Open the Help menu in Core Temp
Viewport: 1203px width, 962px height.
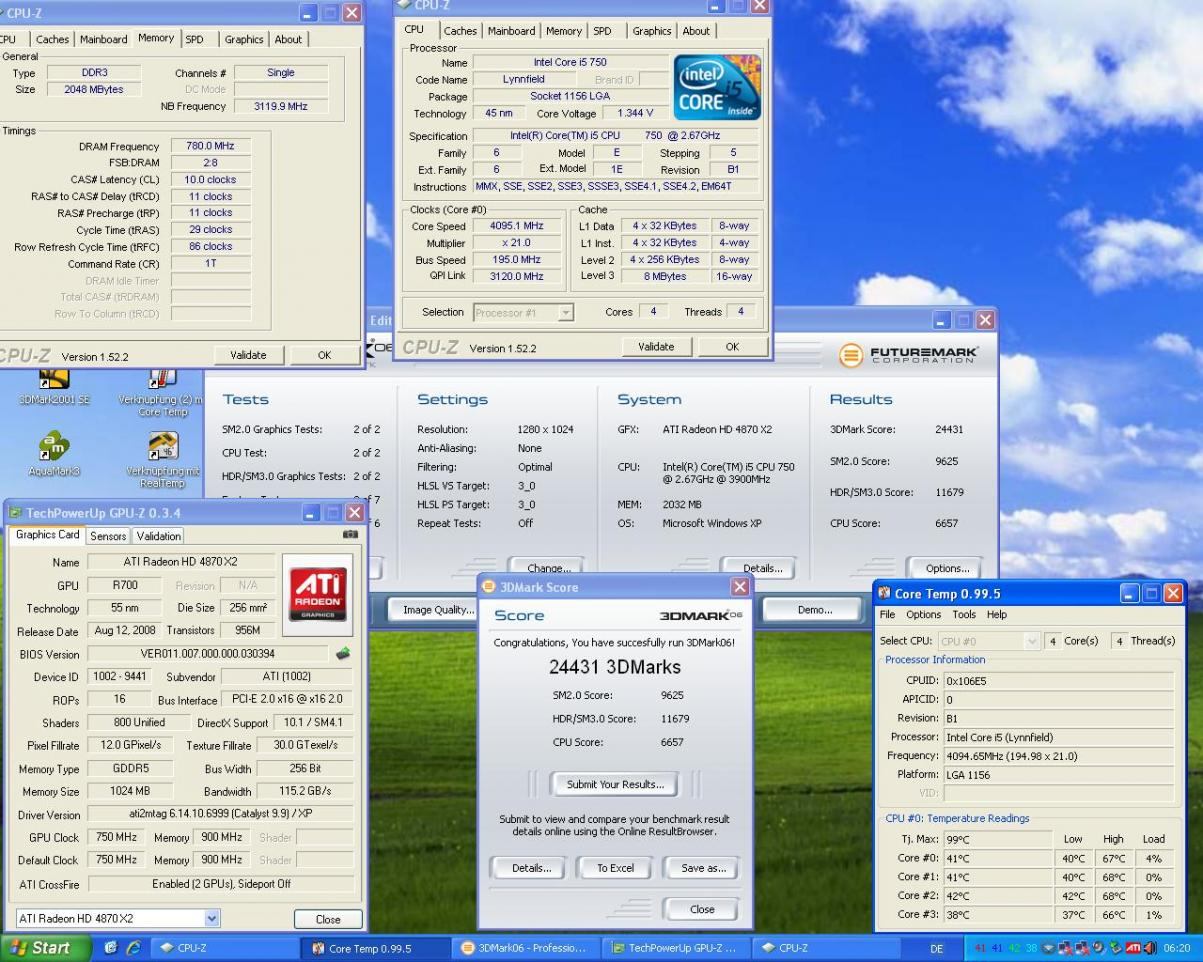pos(997,614)
